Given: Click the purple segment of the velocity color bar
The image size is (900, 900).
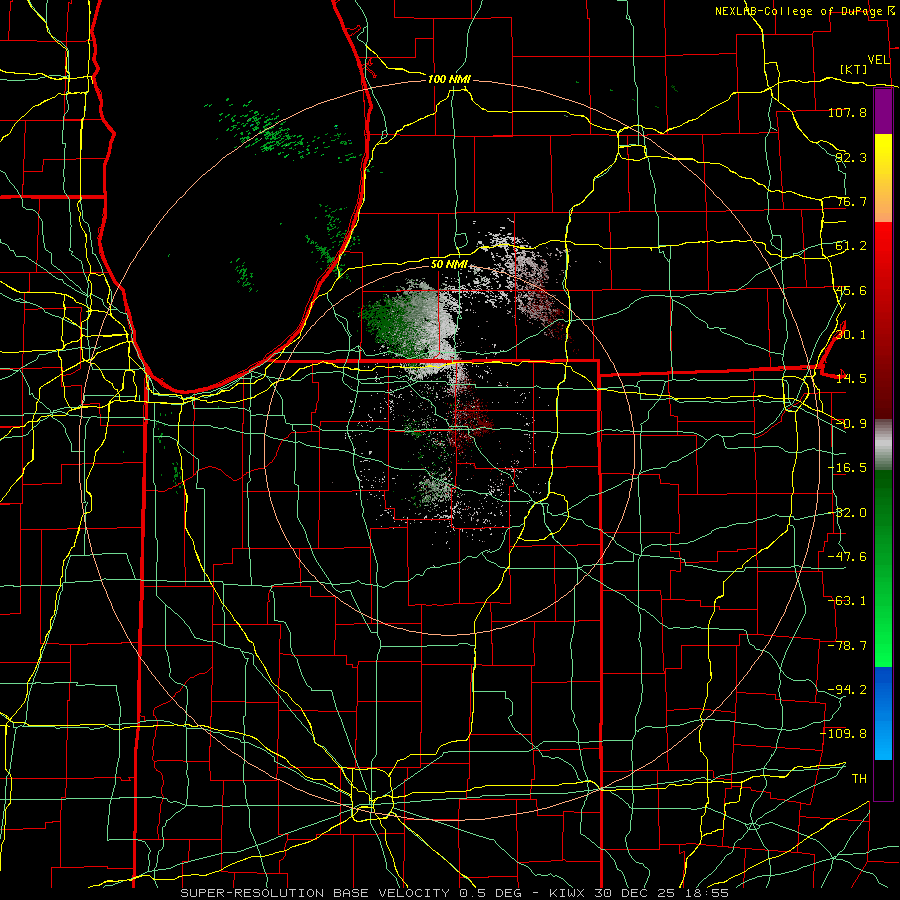Looking at the screenshot, I should coord(883,112).
